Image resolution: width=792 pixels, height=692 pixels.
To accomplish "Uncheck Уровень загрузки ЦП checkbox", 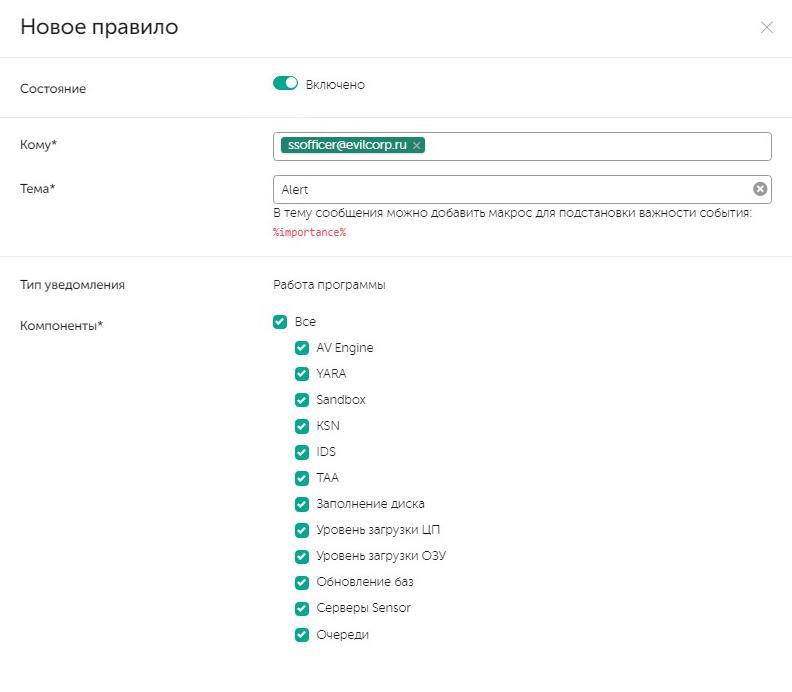I will coord(302,530).
